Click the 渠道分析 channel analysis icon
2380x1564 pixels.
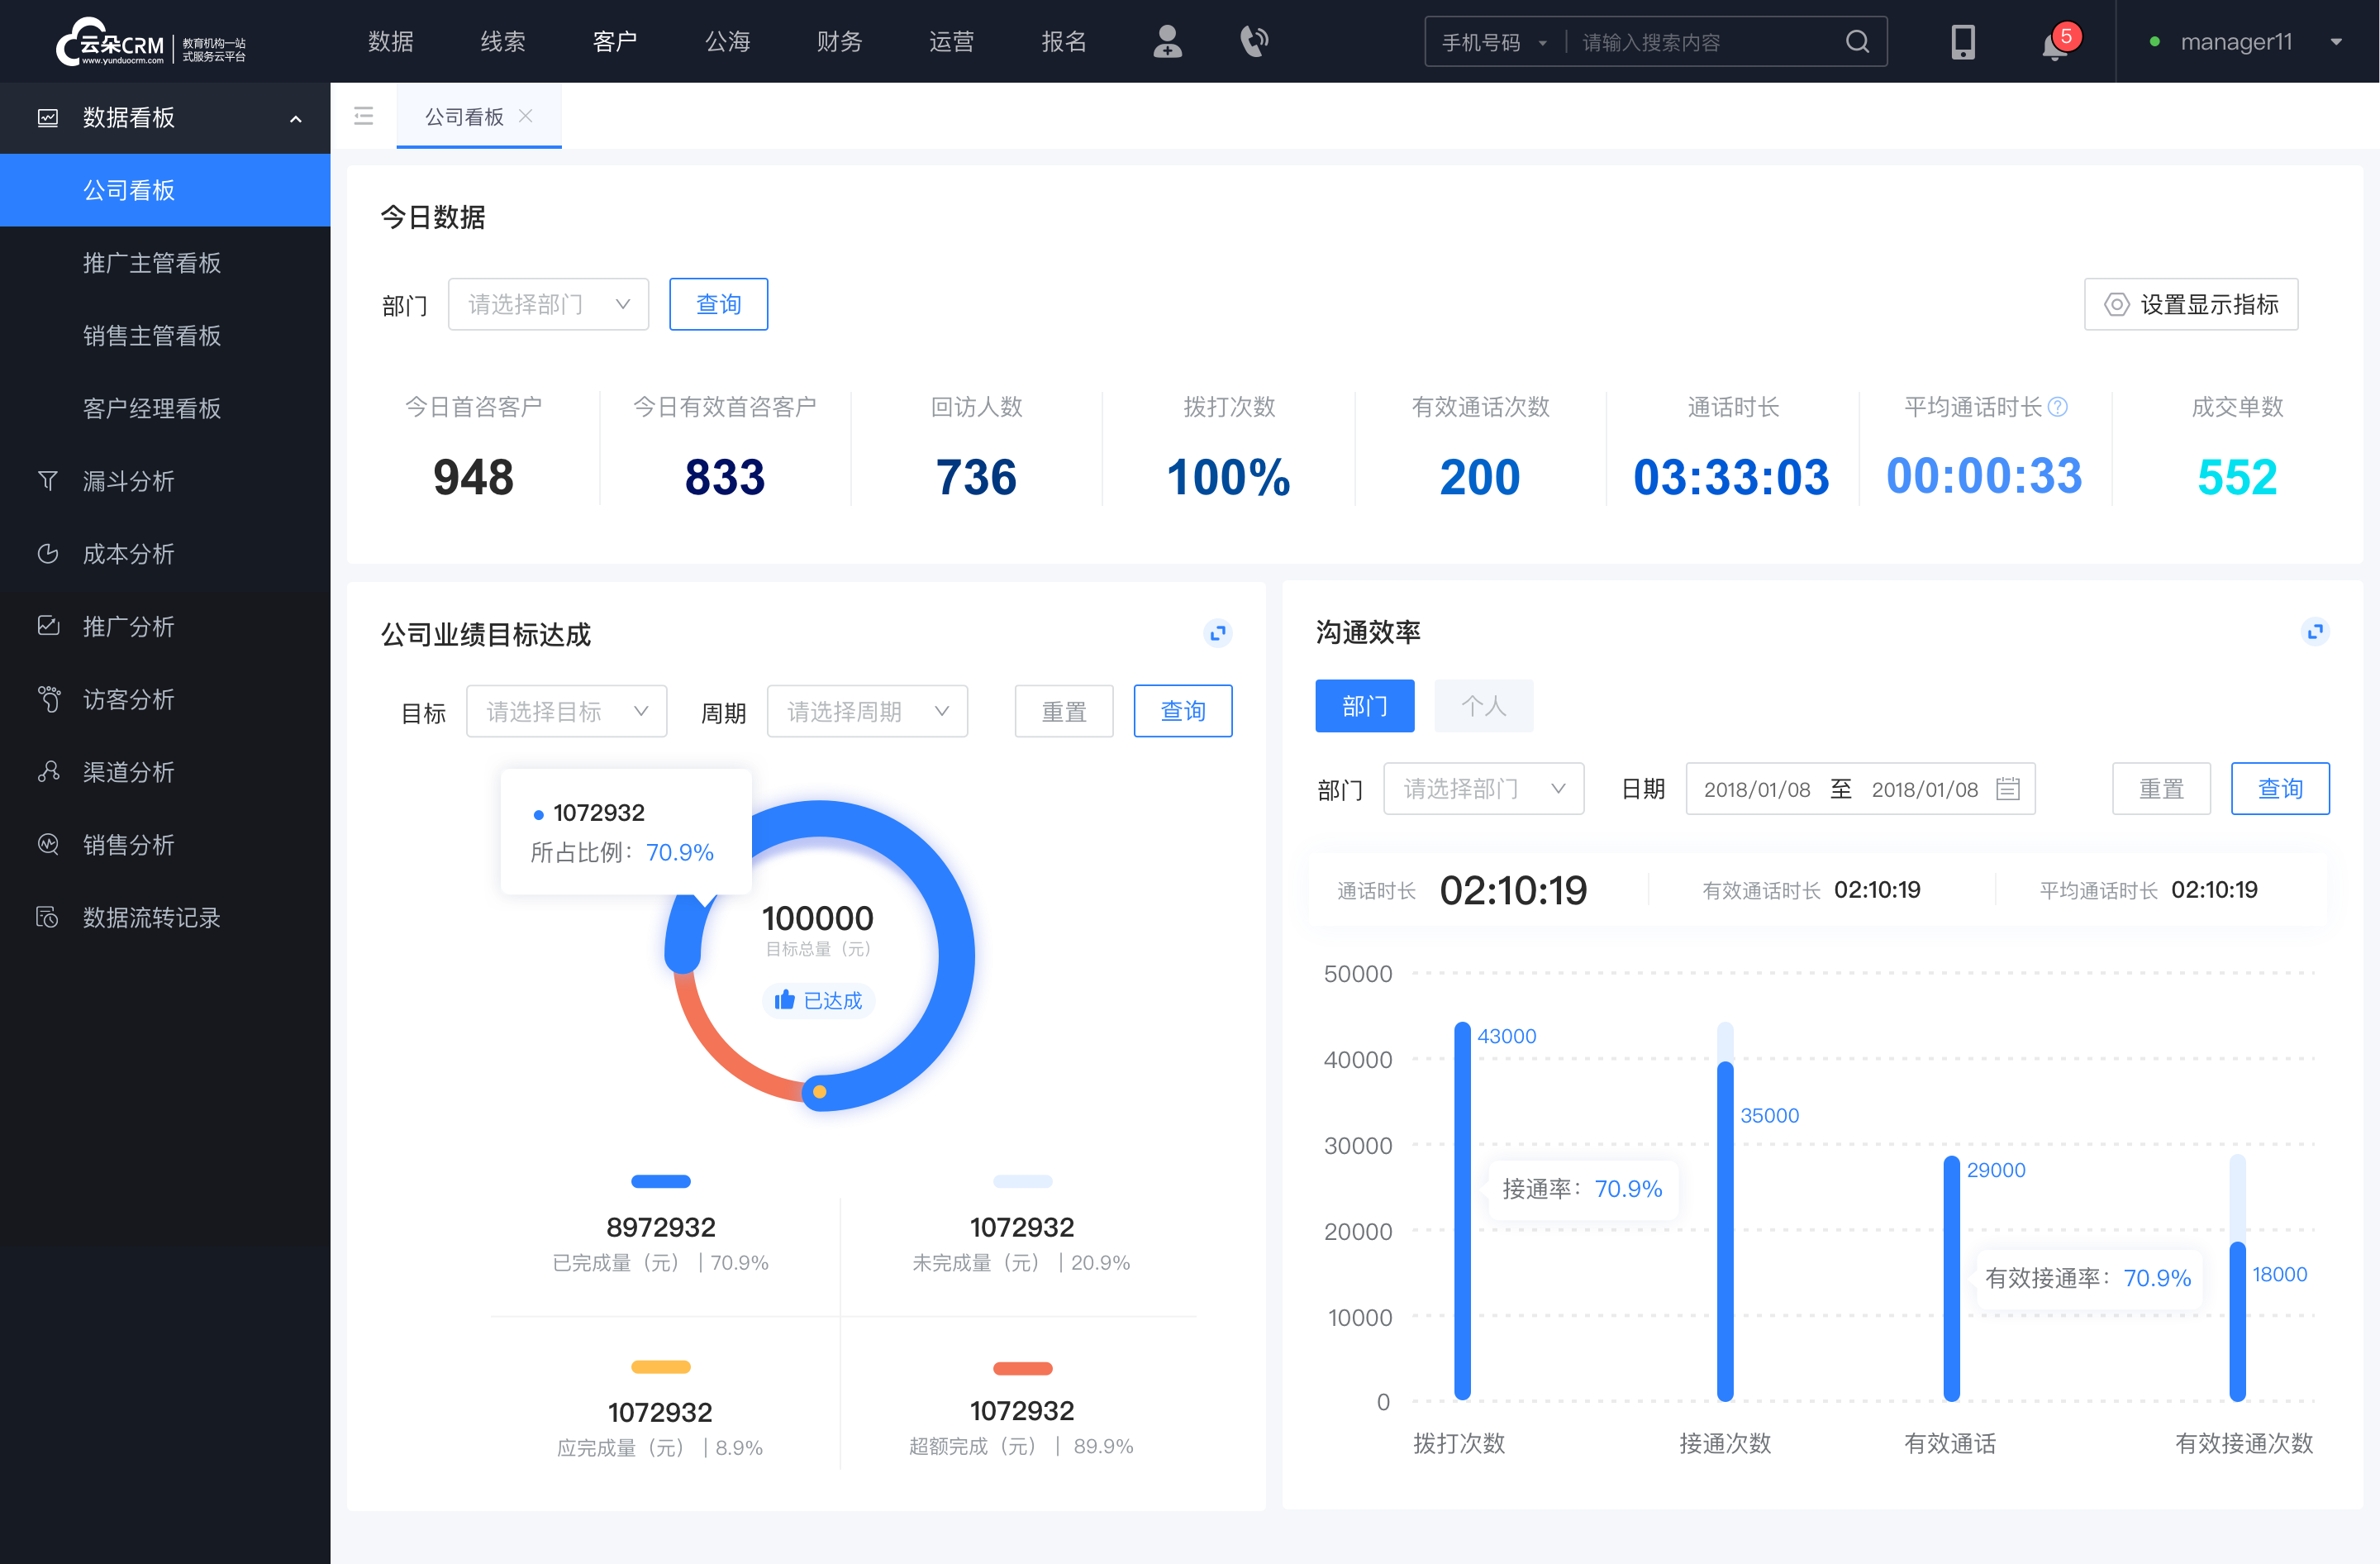[49, 770]
